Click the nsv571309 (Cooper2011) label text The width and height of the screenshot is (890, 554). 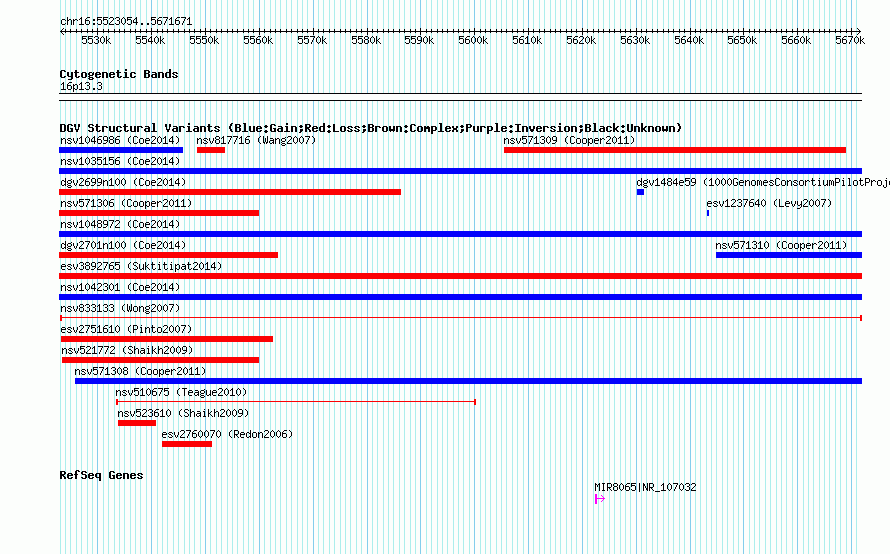569,140
